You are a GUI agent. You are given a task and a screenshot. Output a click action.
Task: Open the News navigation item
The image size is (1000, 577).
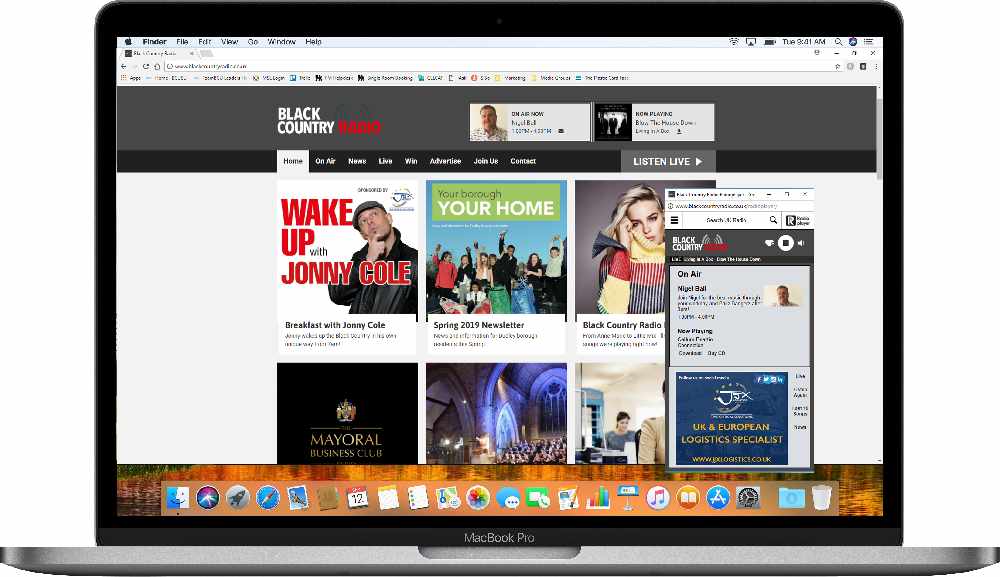[357, 161]
